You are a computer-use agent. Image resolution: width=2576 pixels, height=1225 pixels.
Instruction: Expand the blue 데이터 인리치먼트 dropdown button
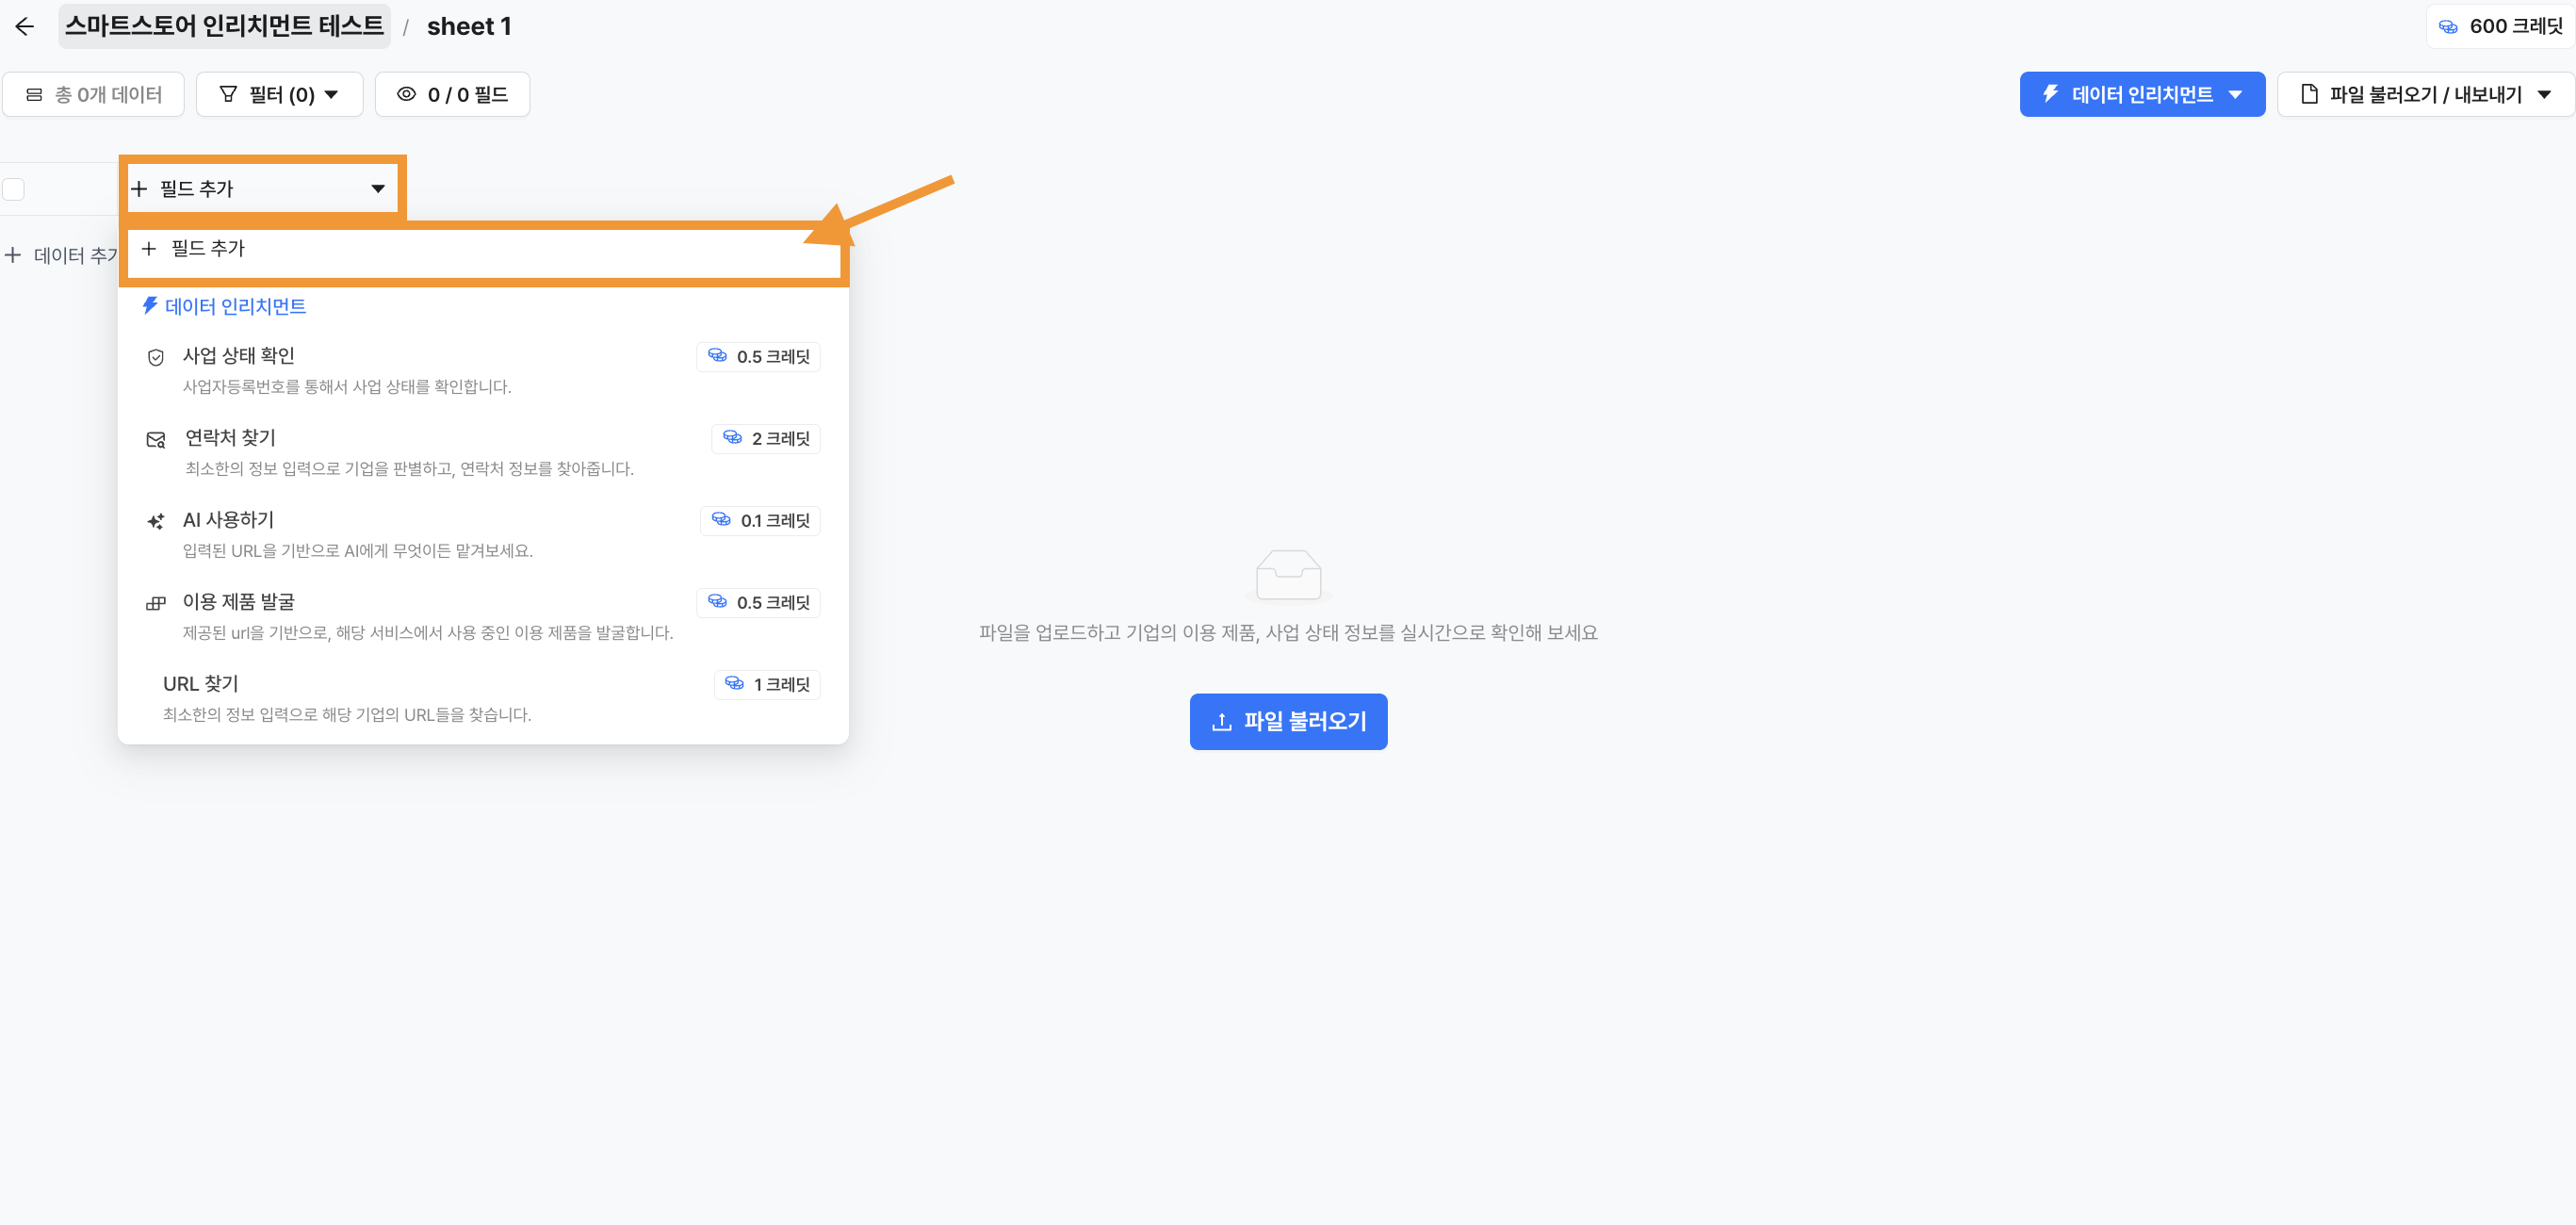click(2141, 94)
